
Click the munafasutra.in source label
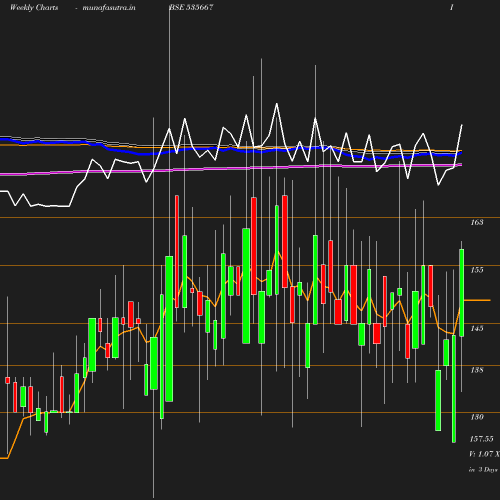[x=109, y=7]
